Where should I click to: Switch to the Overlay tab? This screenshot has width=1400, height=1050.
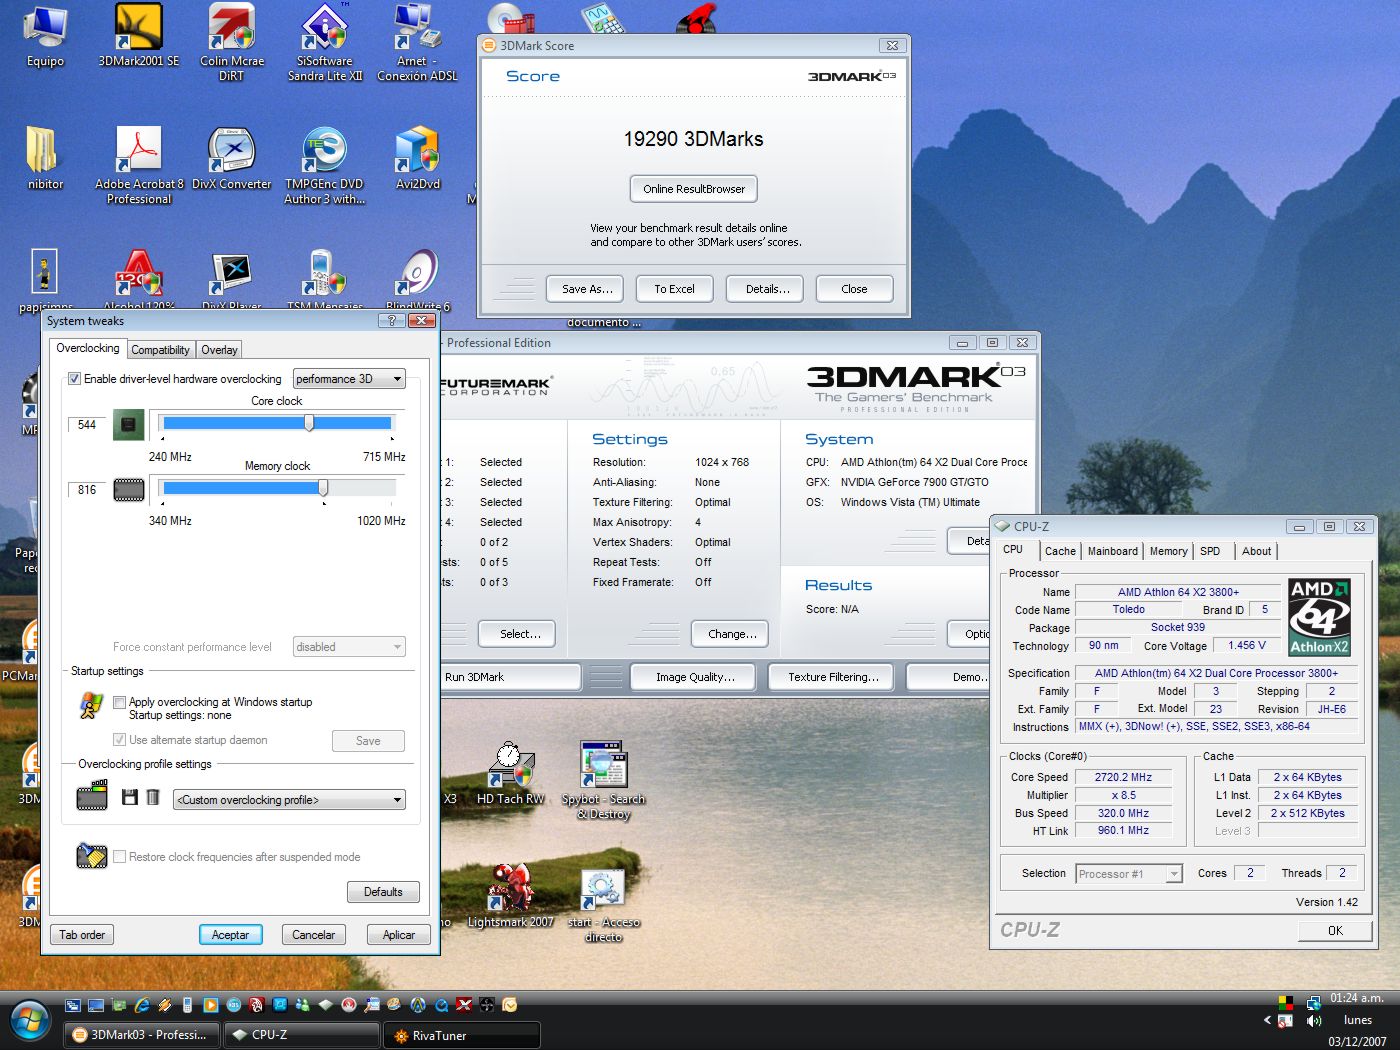coord(219,350)
